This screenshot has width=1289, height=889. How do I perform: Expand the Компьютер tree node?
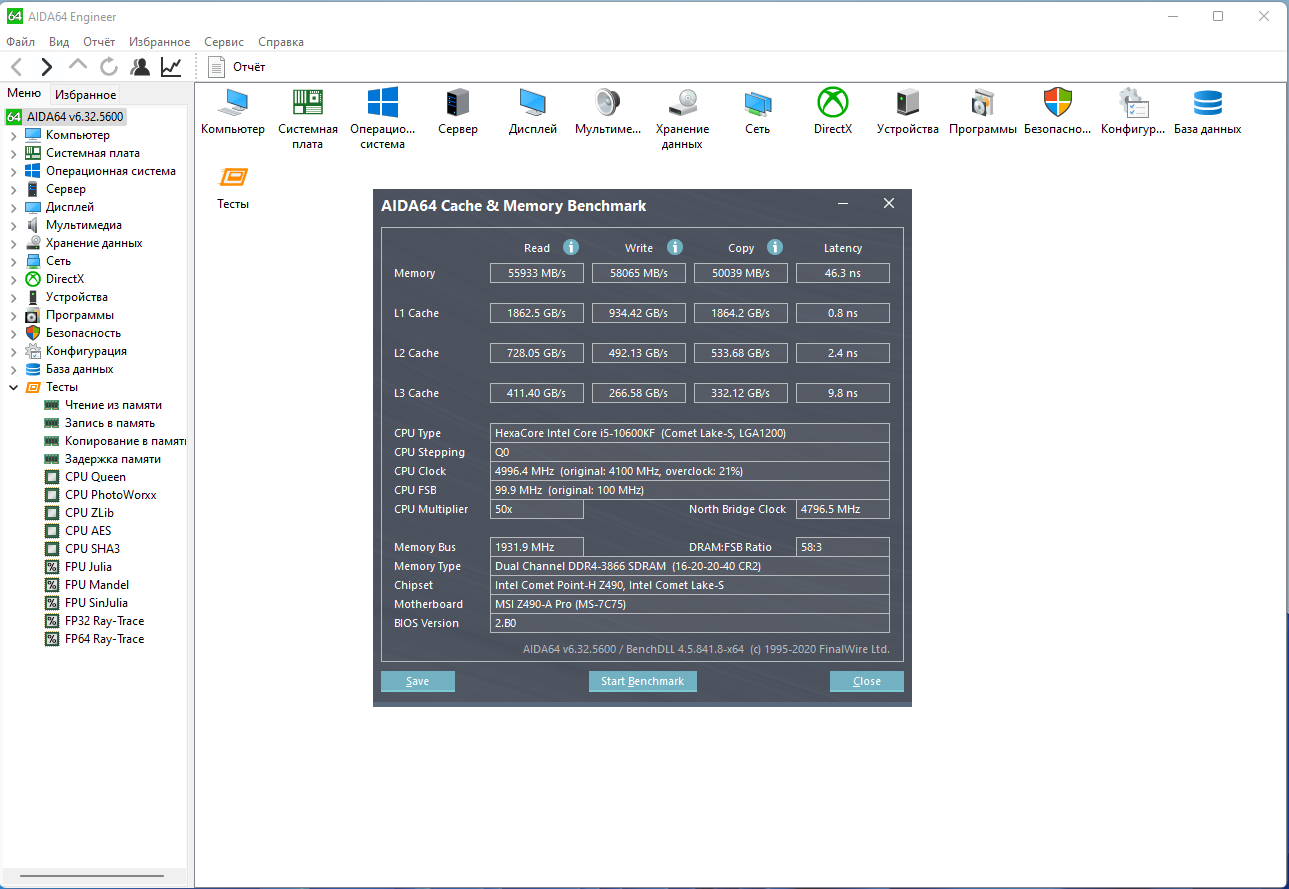click(x=13, y=135)
